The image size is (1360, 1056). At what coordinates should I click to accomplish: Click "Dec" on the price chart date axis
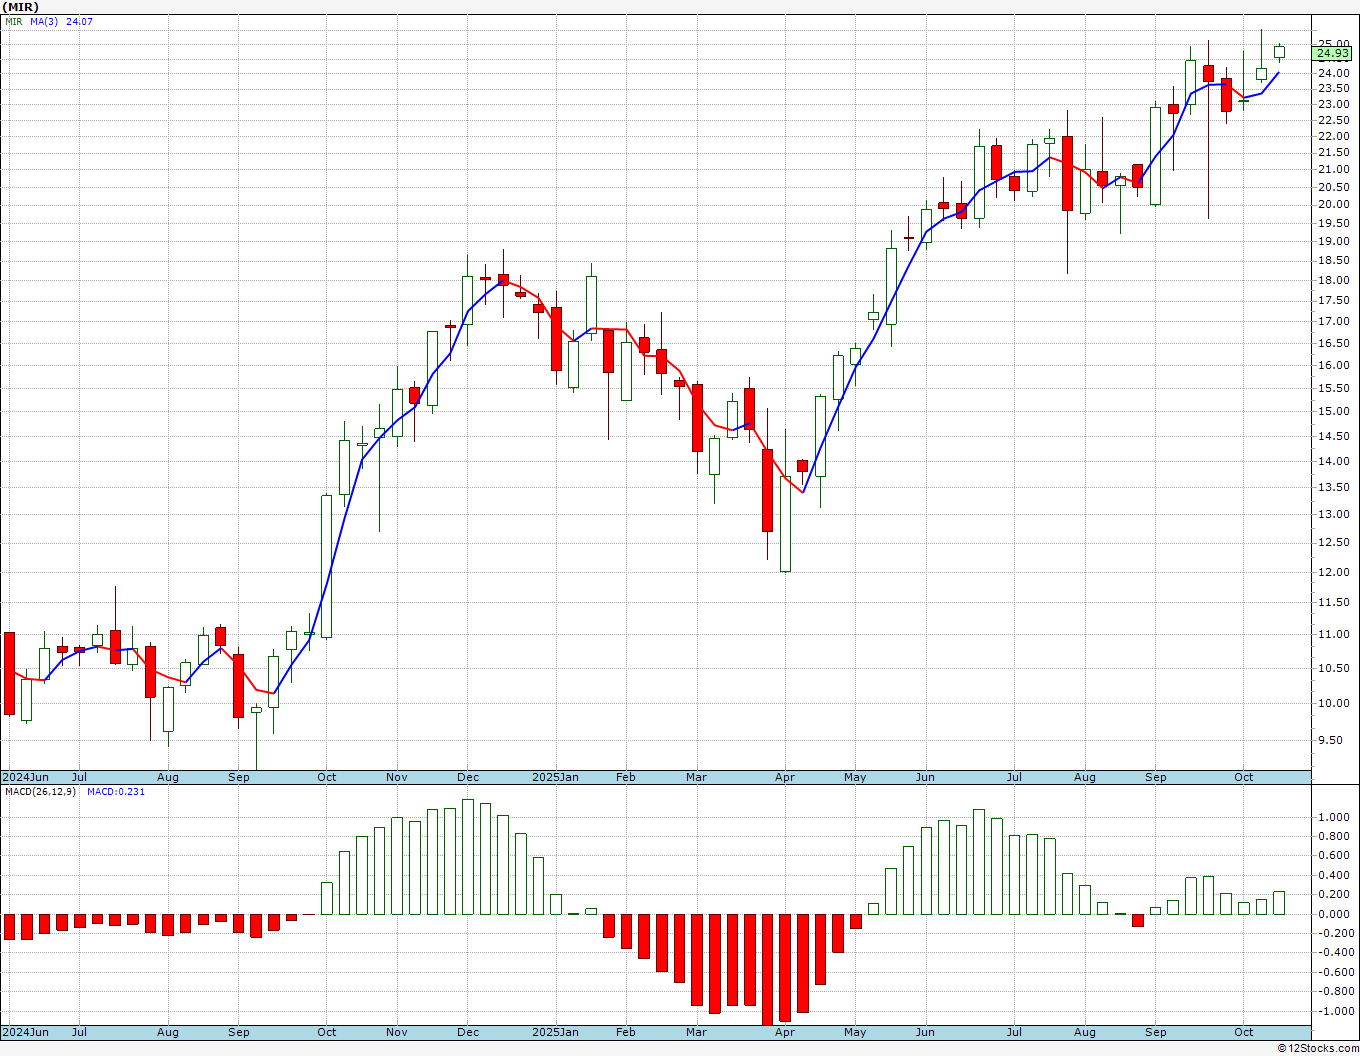(468, 777)
